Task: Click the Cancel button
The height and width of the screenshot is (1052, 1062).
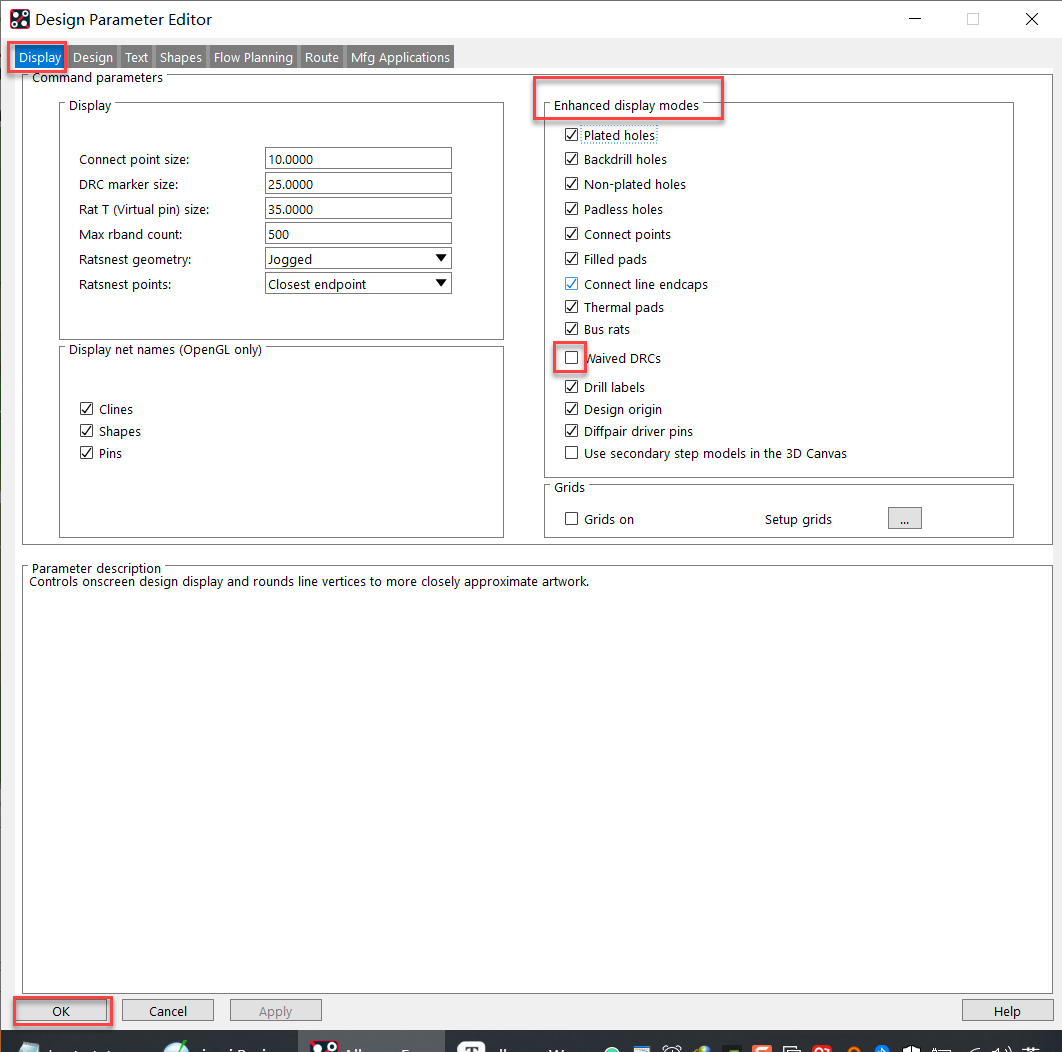Action: click(168, 1011)
